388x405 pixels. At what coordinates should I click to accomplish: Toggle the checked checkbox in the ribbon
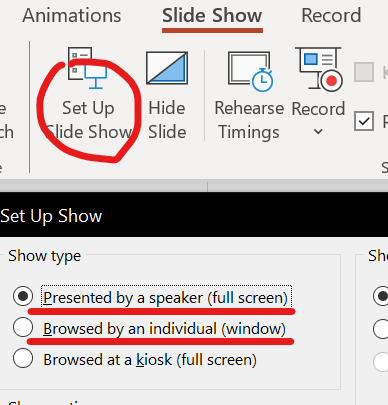[364, 121]
